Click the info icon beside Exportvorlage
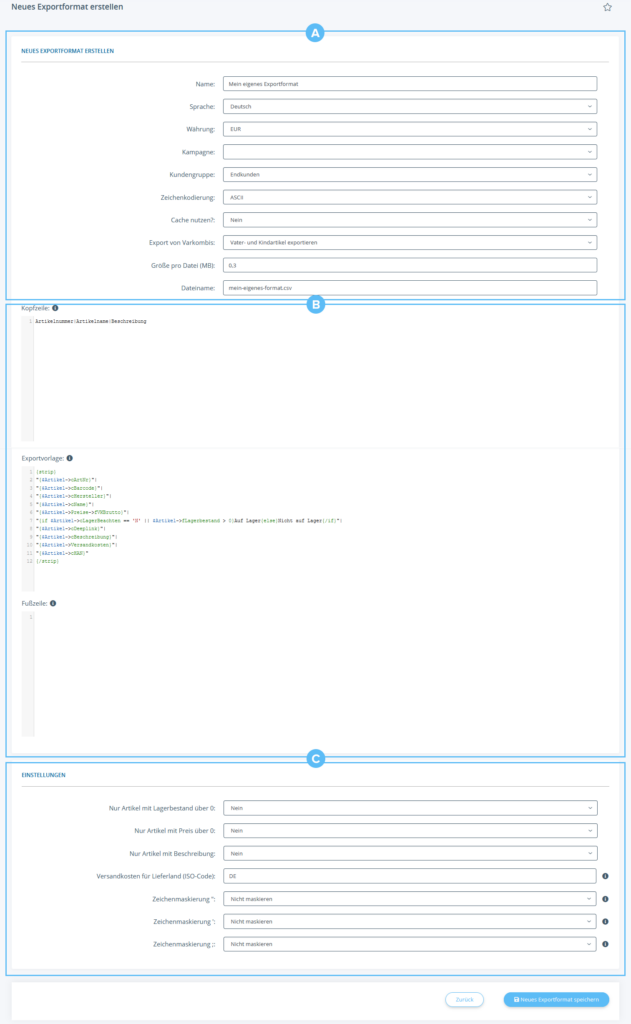The height and width of the screenshot is (1024, 631). 69,458
